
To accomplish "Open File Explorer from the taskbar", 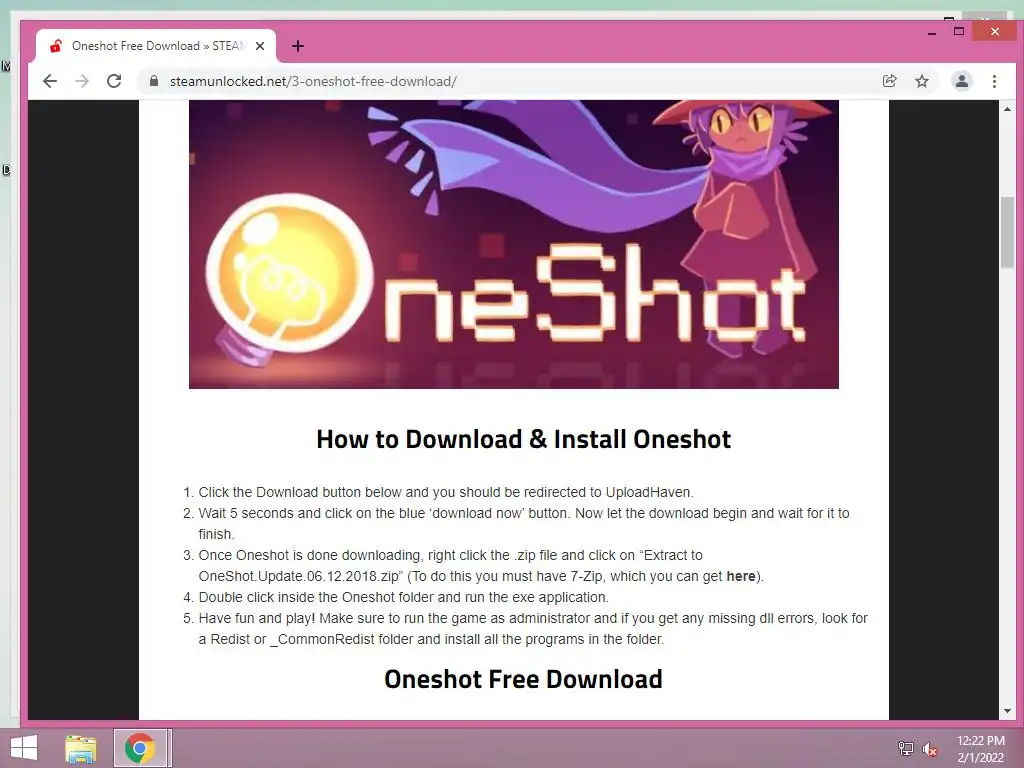I will (x=80, y=748).
